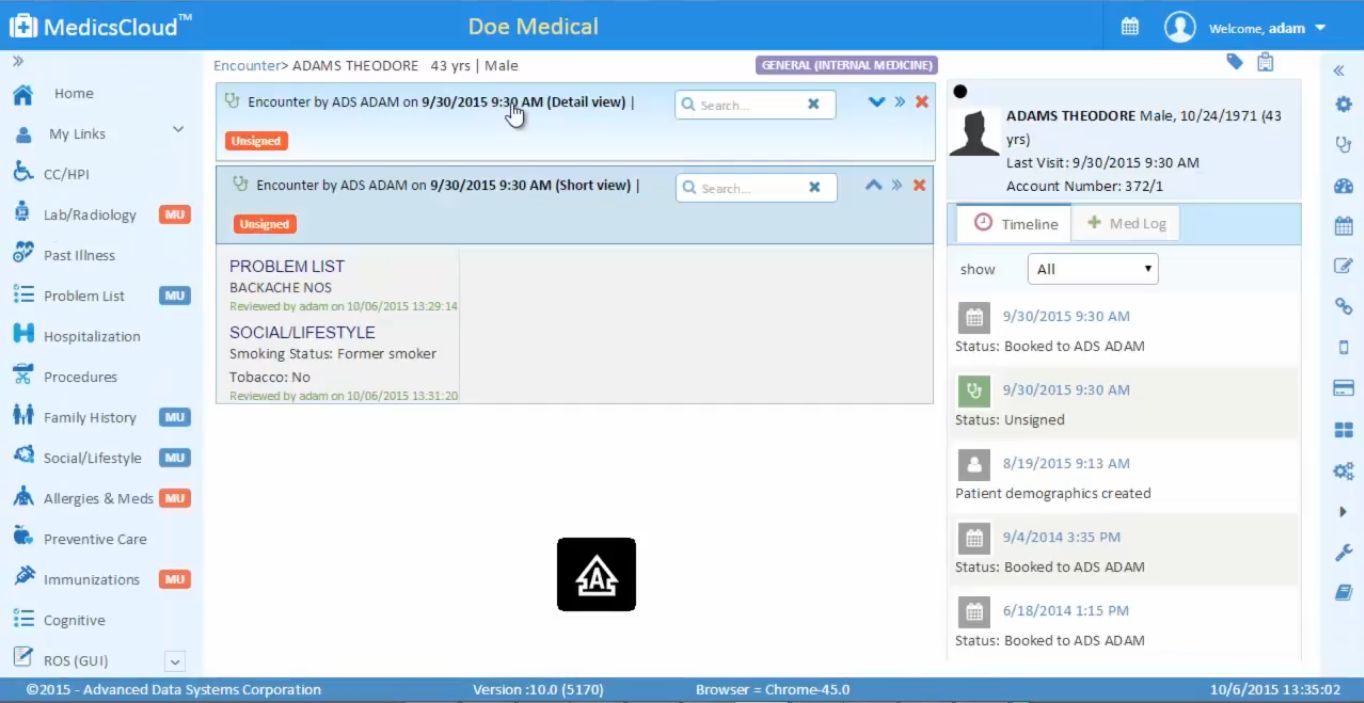Click MU badge next to Lab/Radiology
The width and height of the screenshot is (1364, 703).
tap(175, 214)
